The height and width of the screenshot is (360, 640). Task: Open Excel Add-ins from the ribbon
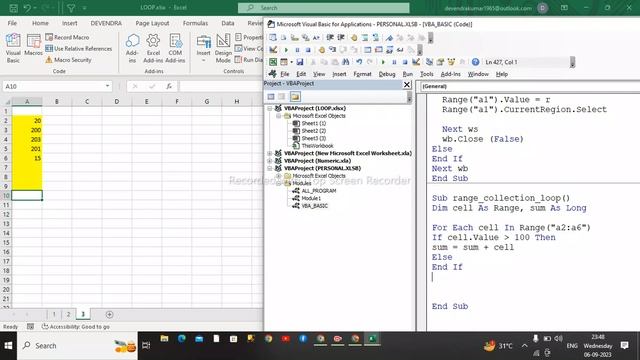153,48
